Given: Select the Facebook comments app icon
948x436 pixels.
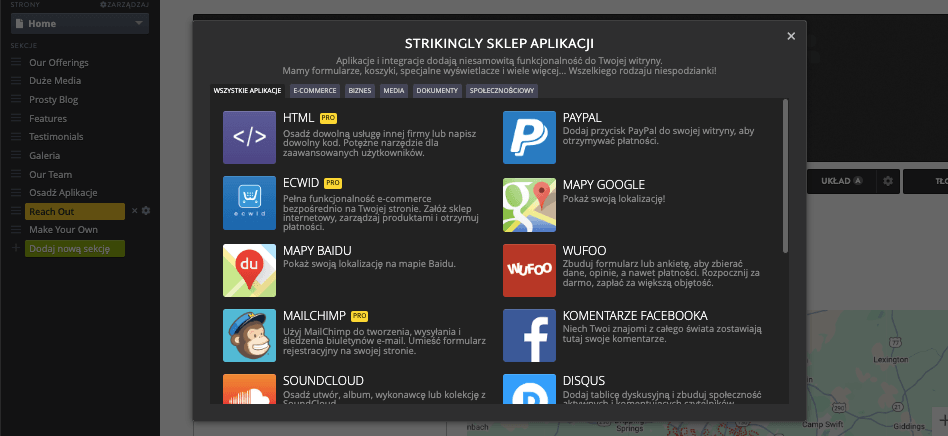Looking at the screenshot, I should pos(529,336).
